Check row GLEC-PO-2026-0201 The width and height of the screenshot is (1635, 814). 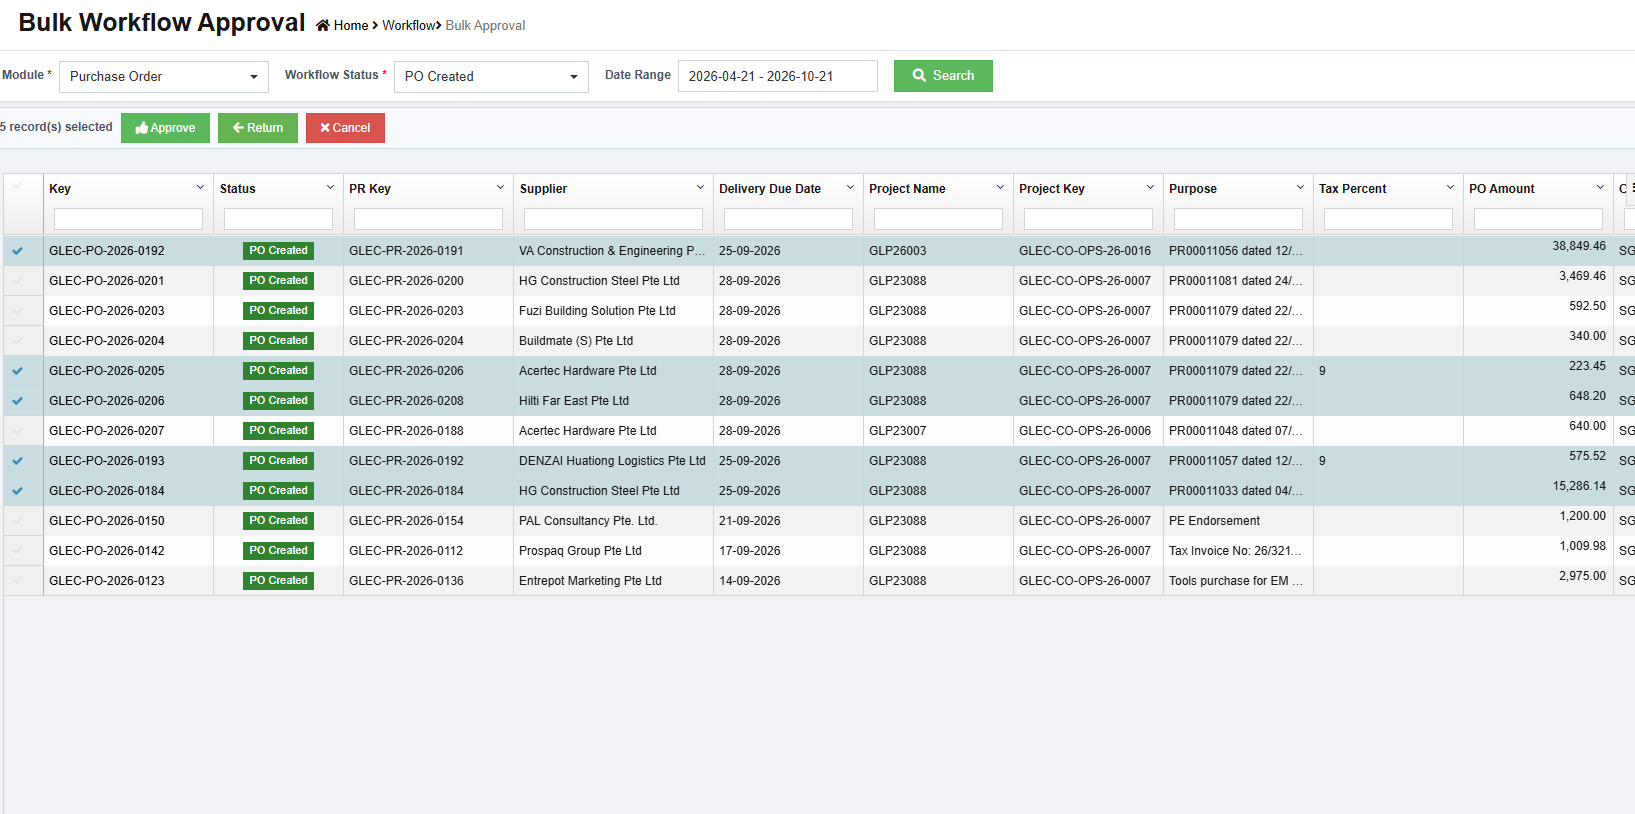coord(18,281)
